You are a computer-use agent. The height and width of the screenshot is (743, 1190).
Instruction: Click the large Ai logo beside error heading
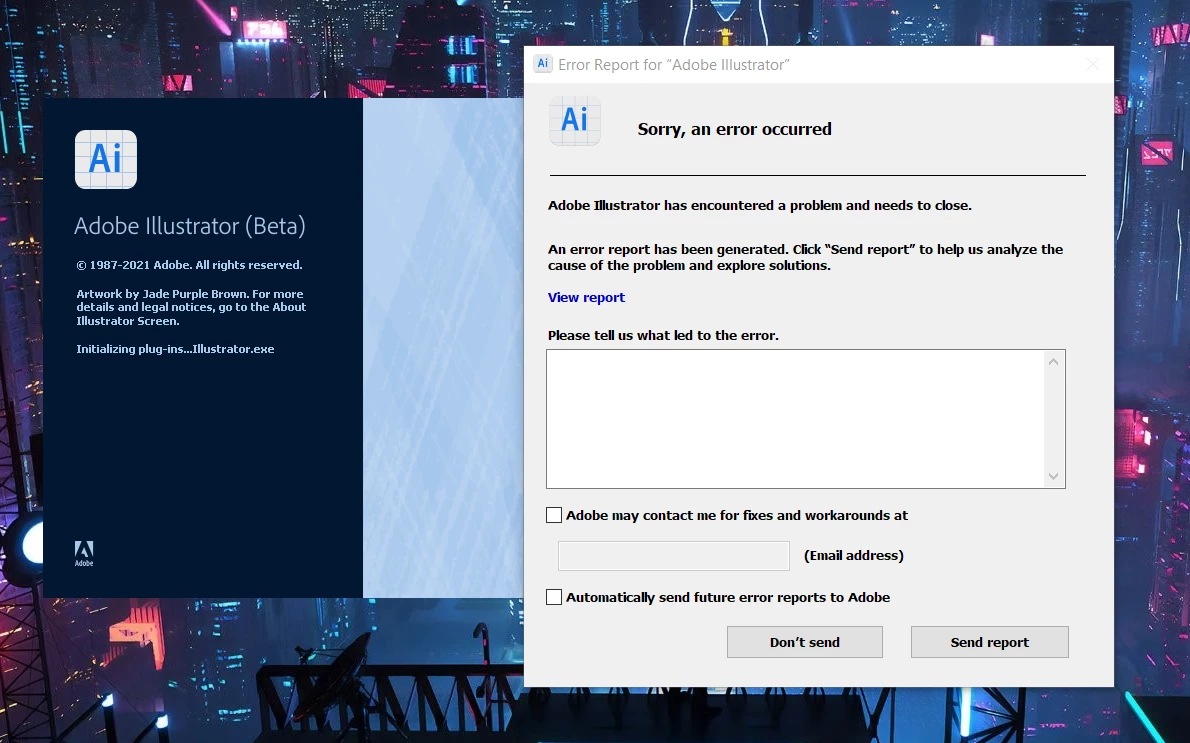(x=575, y=121)
